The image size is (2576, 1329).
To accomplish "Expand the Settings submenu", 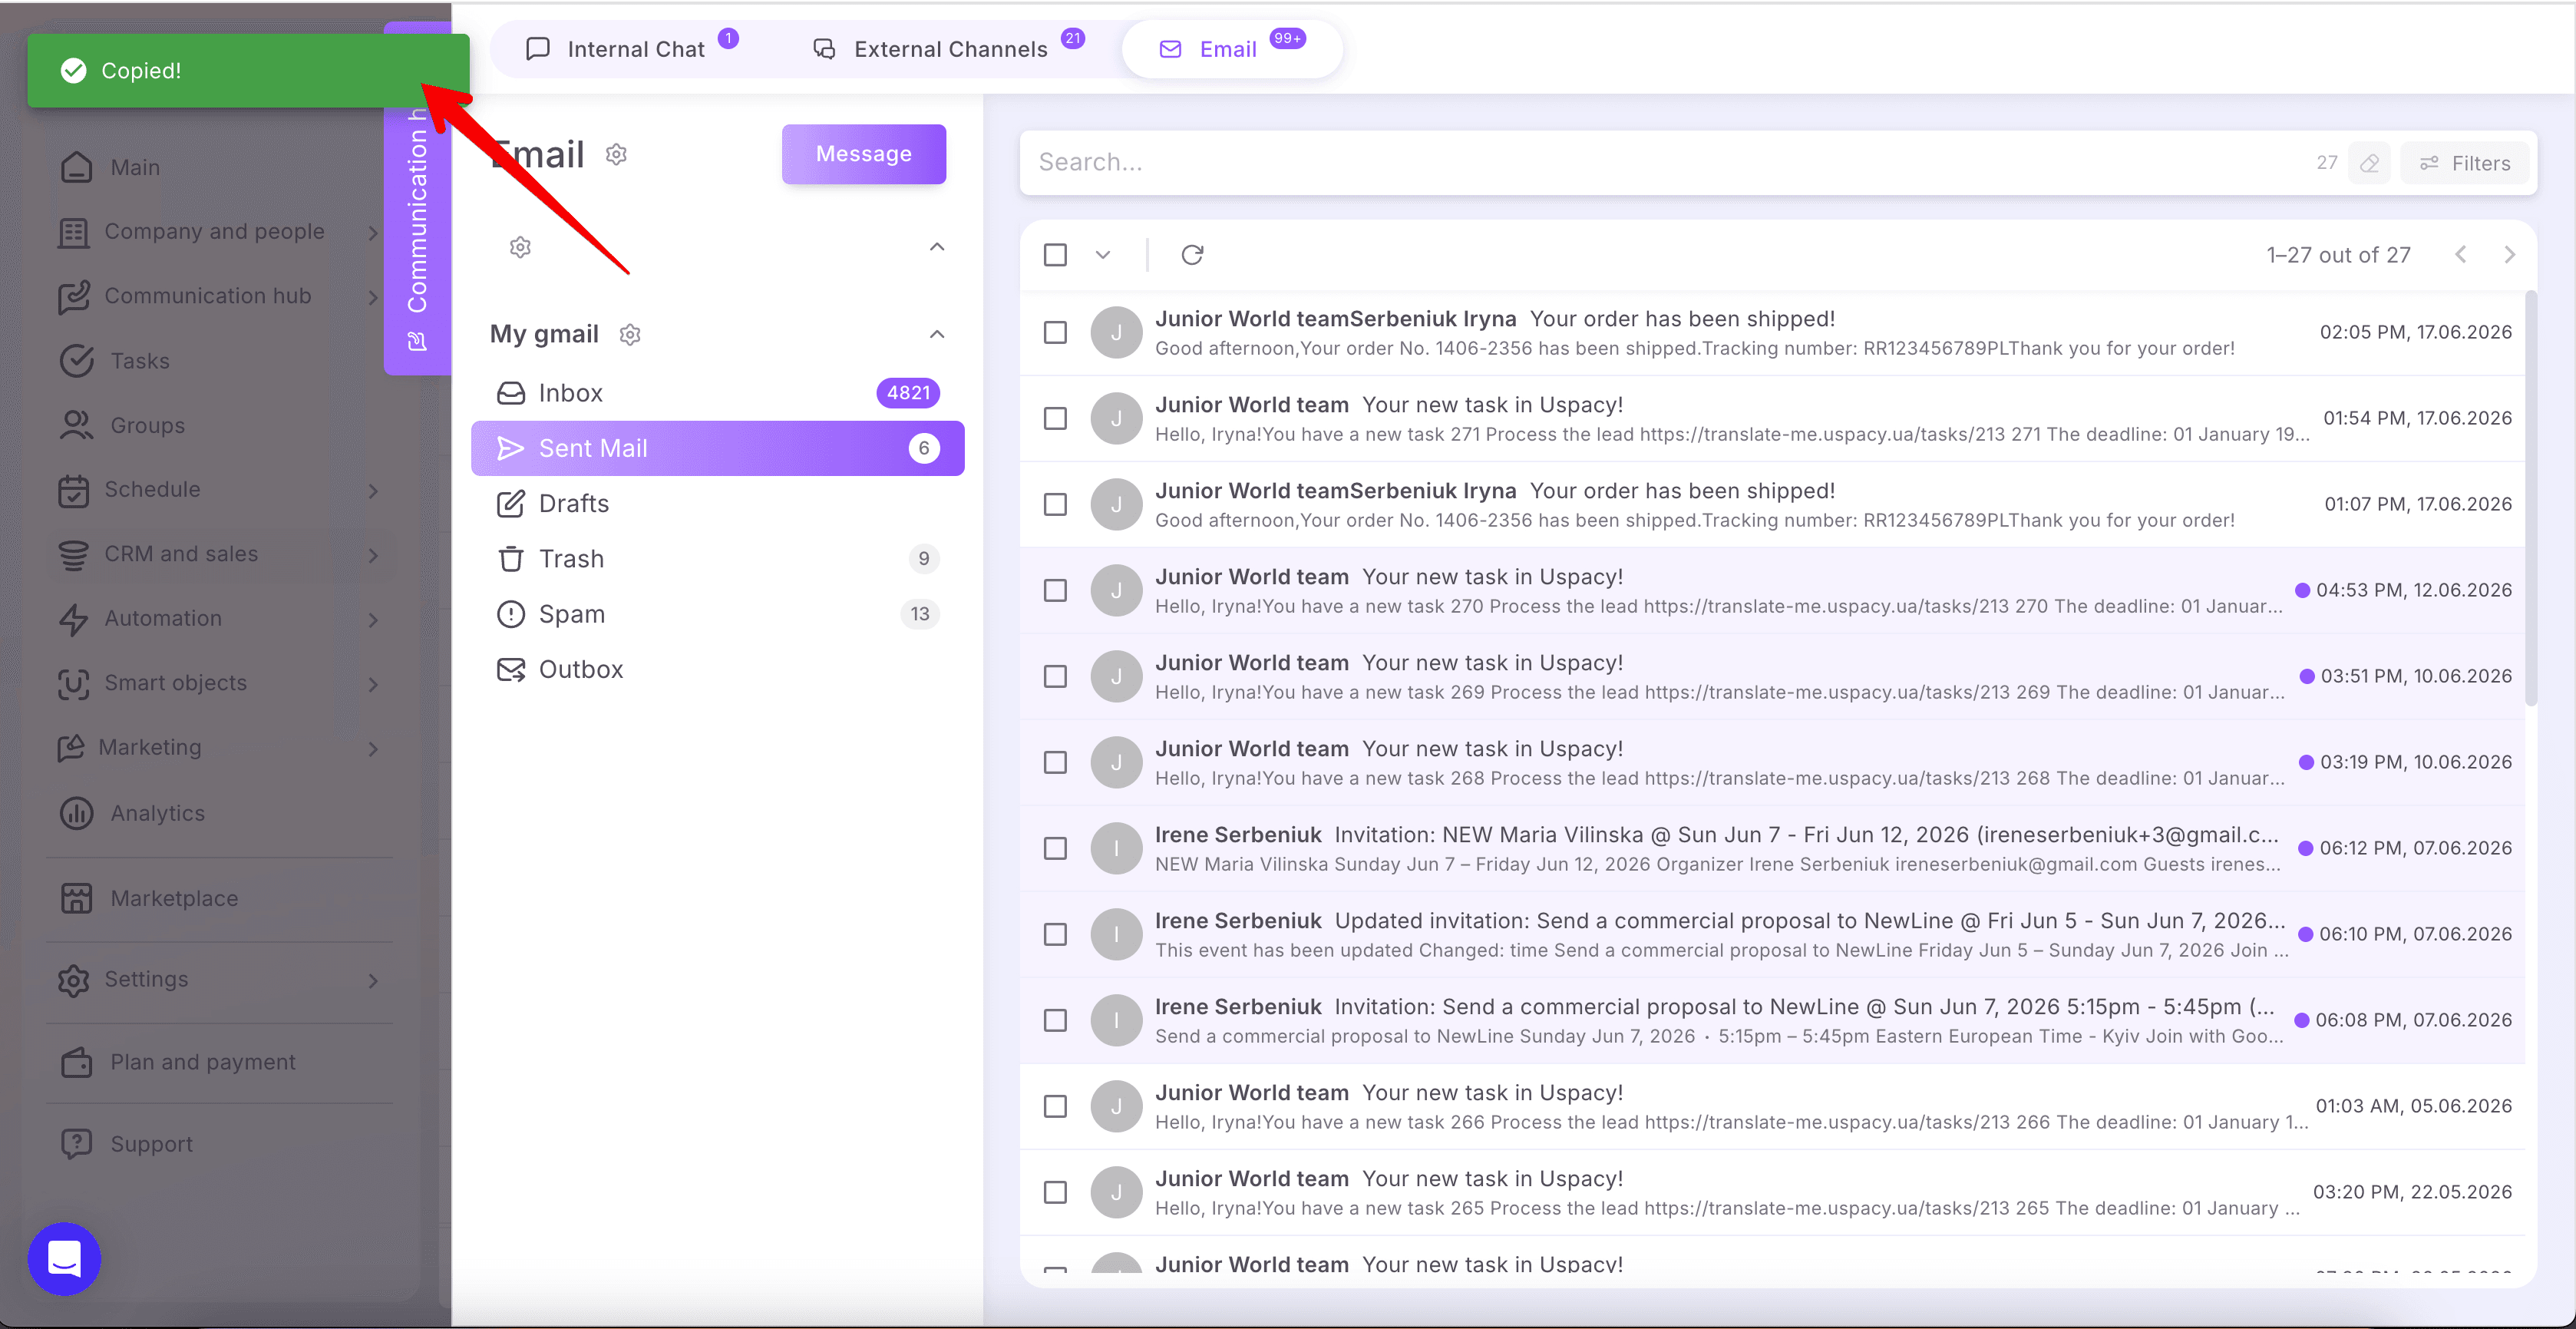I will pos(373,981).
